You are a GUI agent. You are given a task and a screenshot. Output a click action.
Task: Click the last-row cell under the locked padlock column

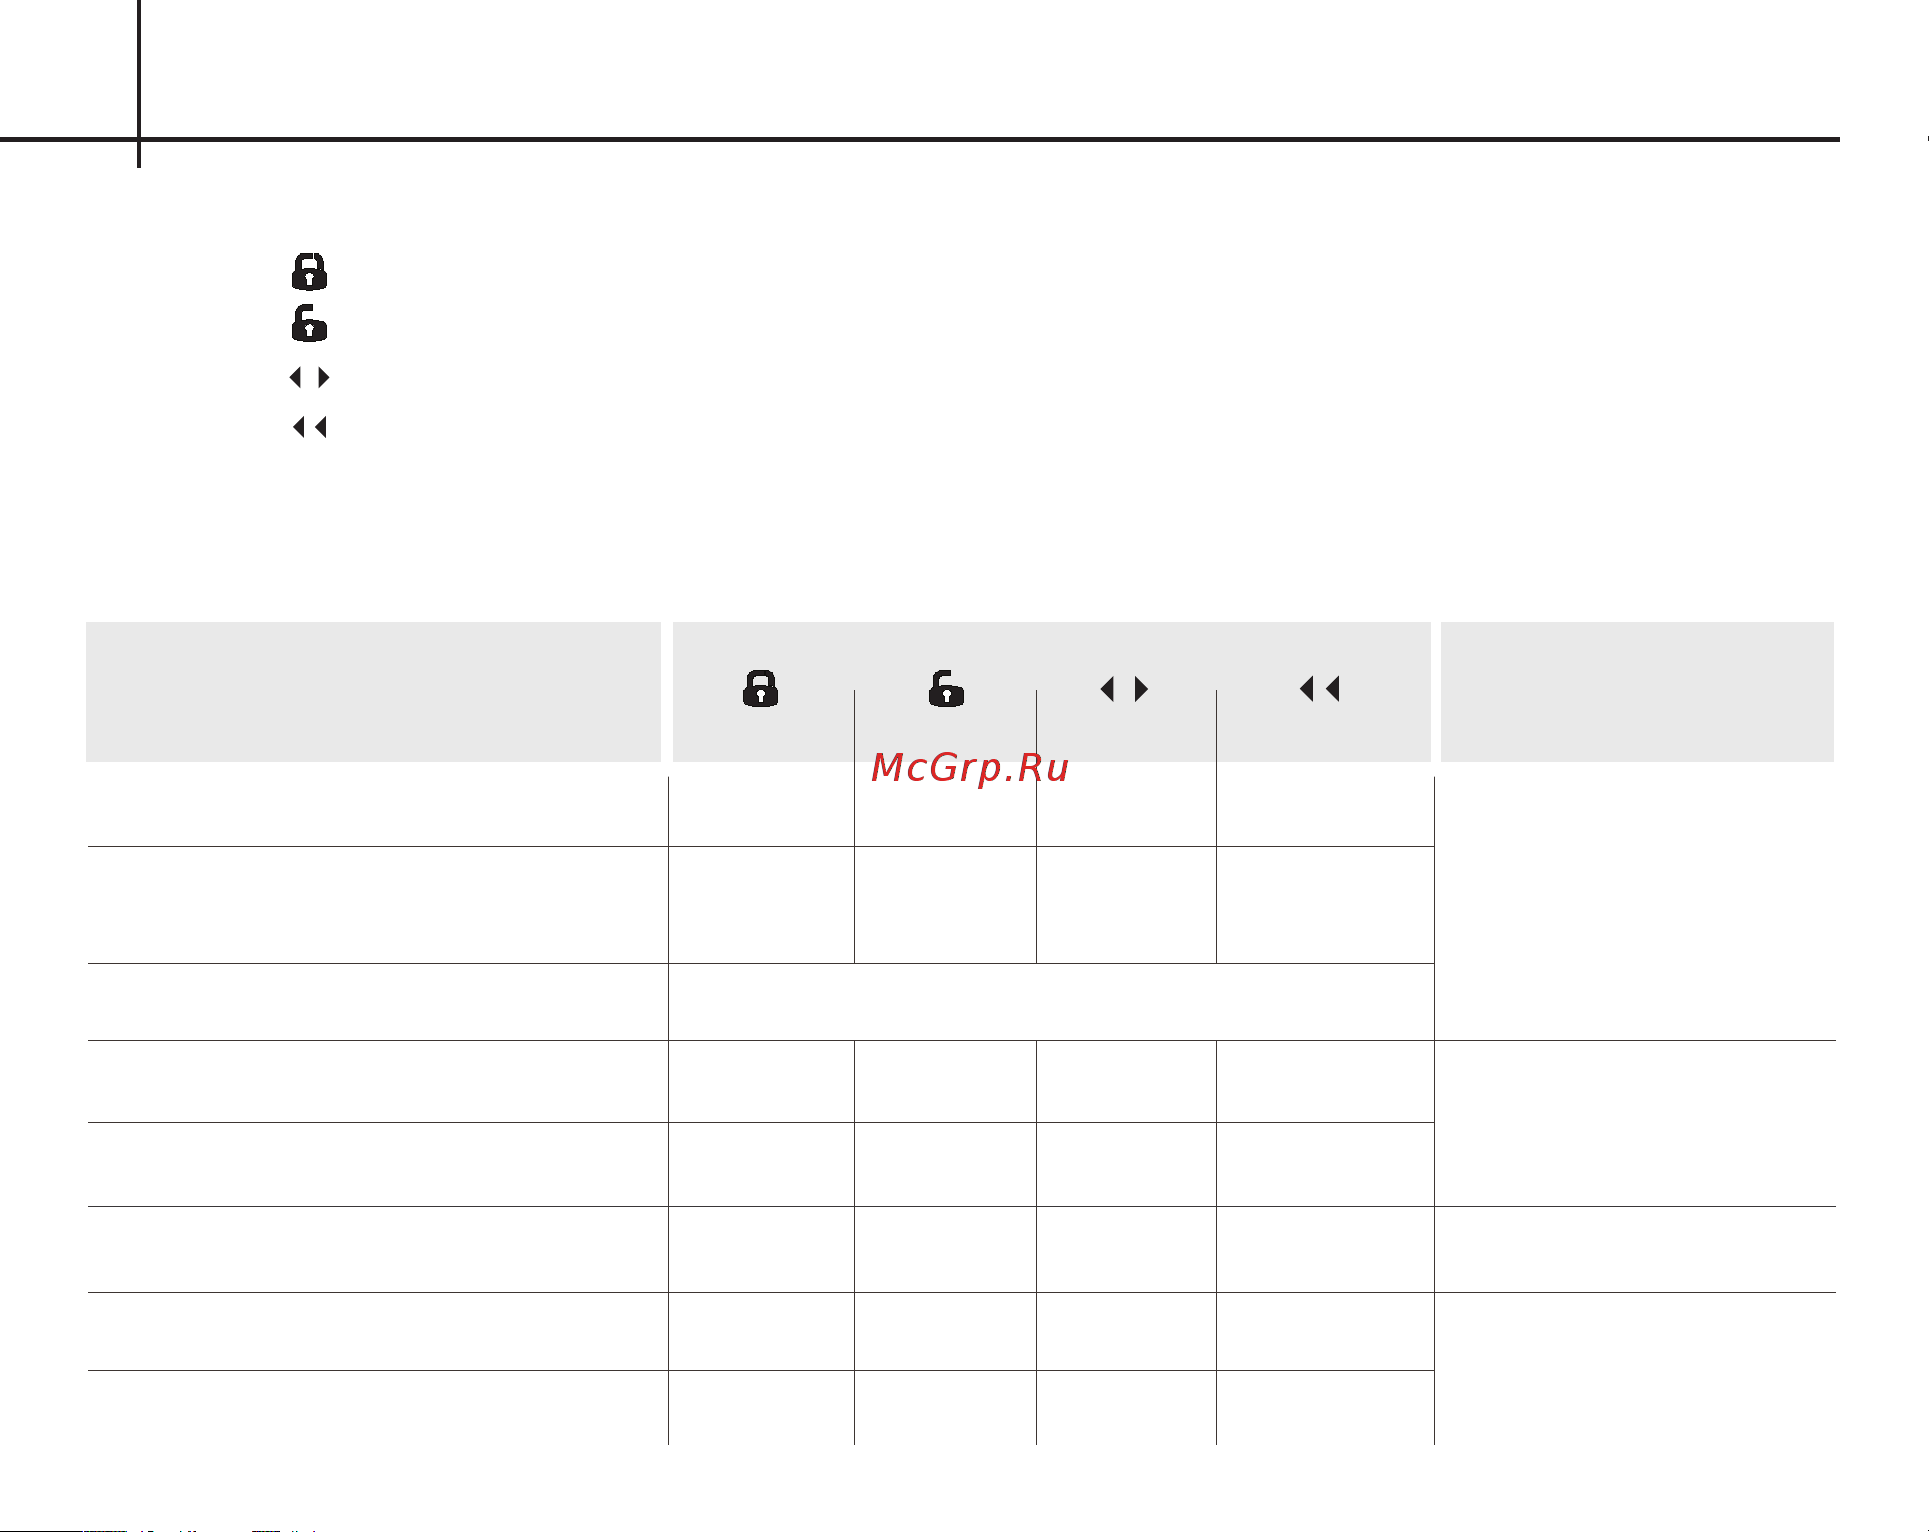(x=761, y=1407)
